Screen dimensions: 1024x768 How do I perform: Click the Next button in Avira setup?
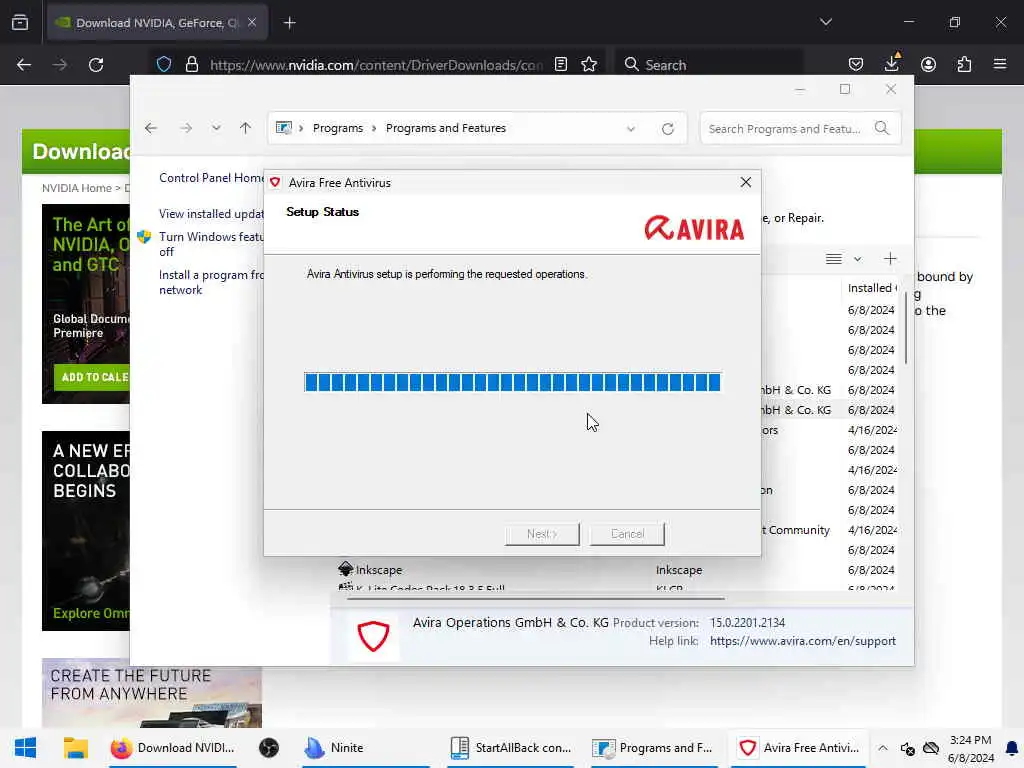(x=542, y=534)
